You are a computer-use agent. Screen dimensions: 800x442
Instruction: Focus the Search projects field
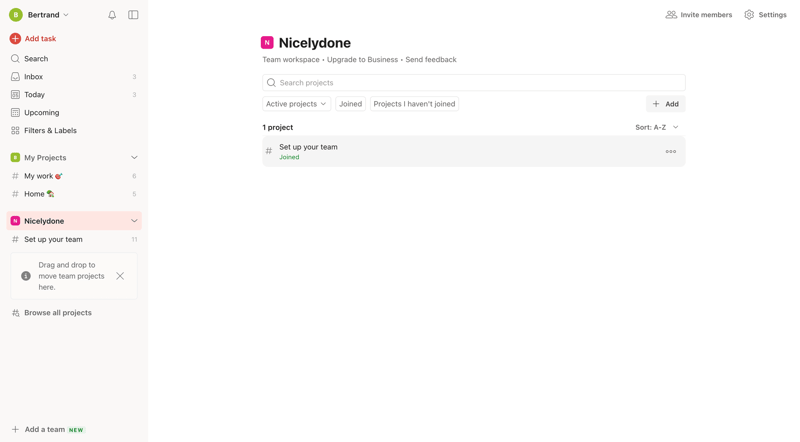pos(474,83)
